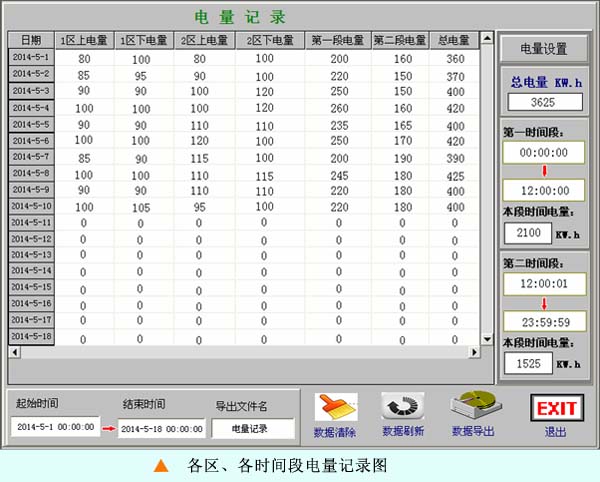Click the 起始时间 start time field

click(55, 427)
